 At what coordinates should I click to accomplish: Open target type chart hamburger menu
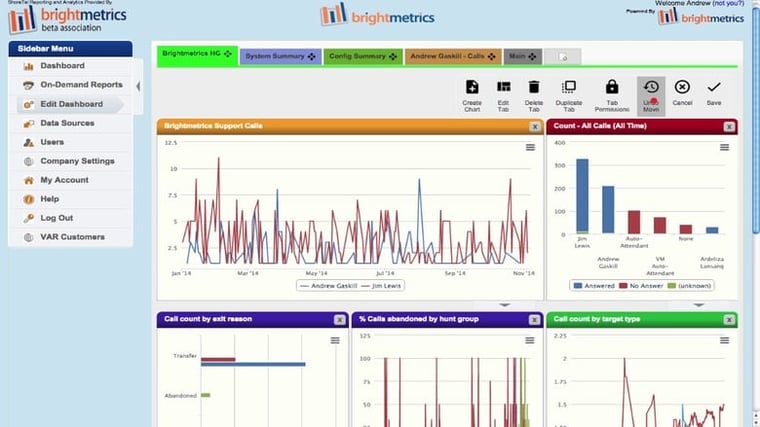pos(724,341)
